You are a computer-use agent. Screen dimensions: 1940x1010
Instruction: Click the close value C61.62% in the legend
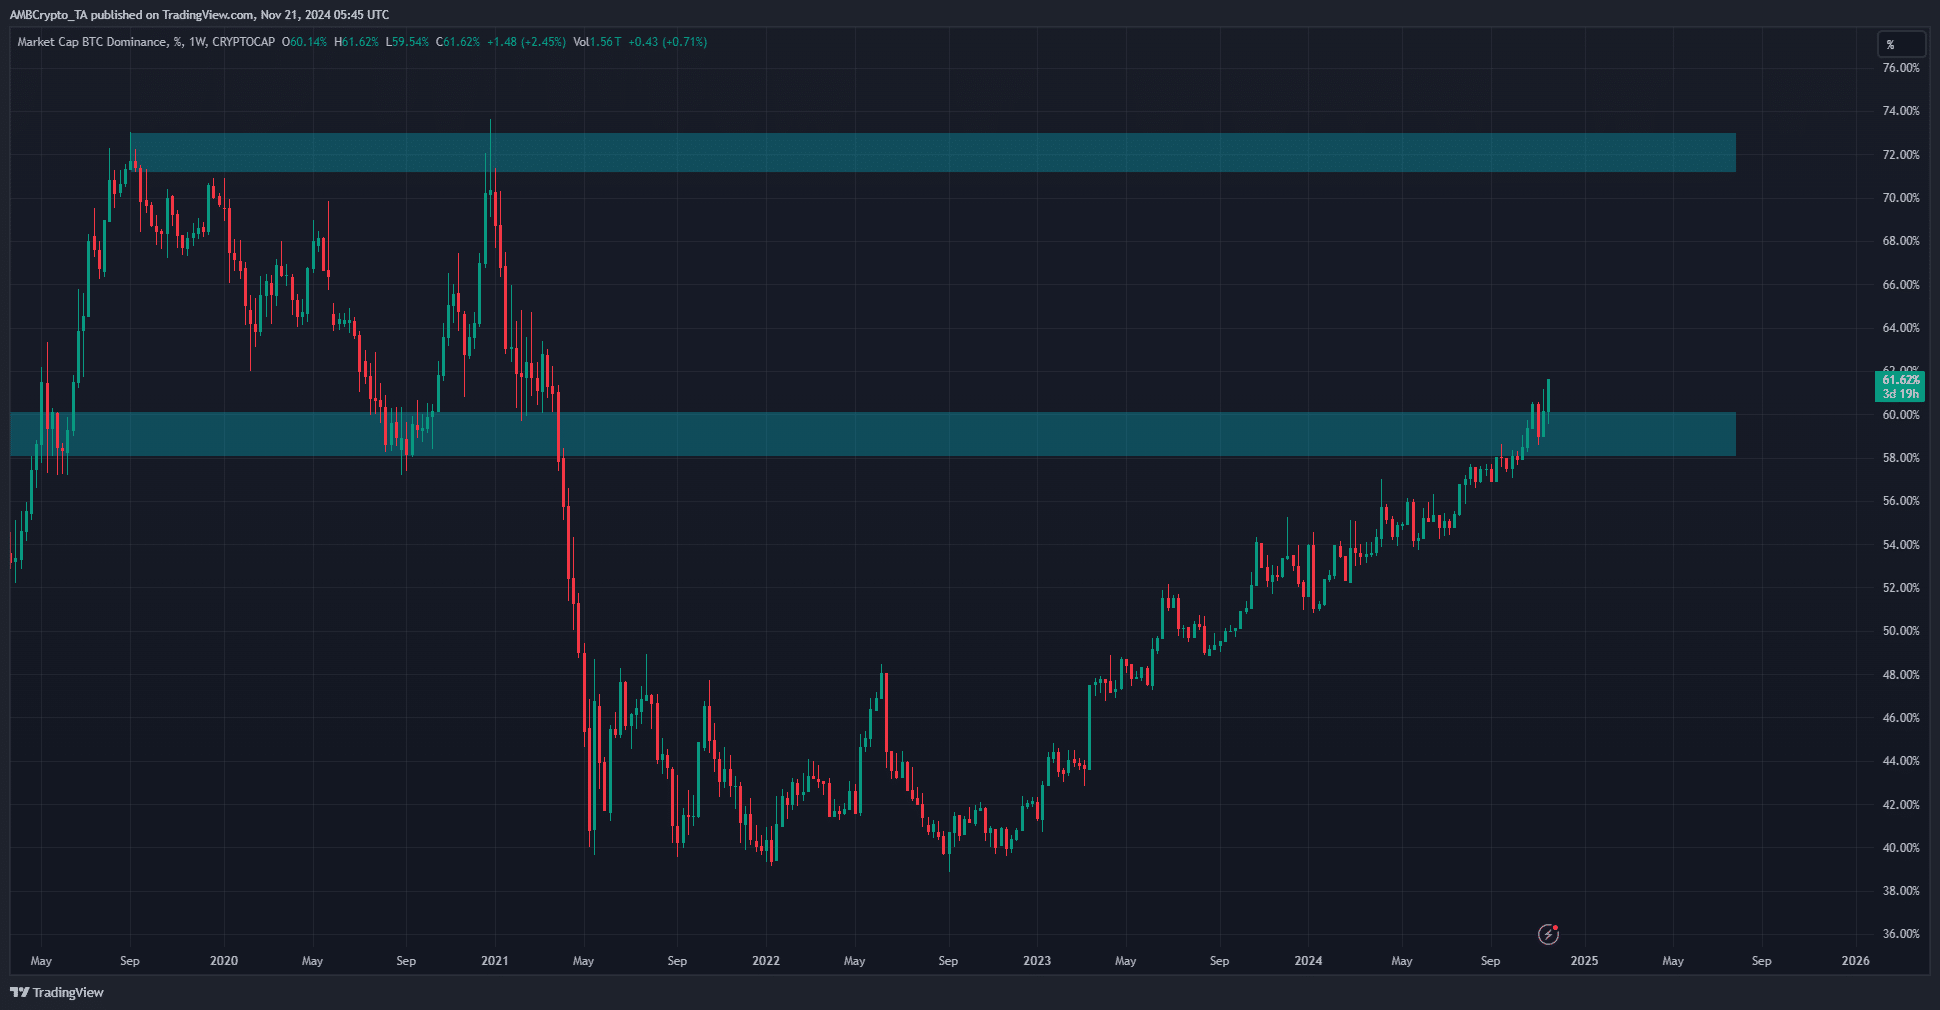pyautogui.click(x=458, y=42)
